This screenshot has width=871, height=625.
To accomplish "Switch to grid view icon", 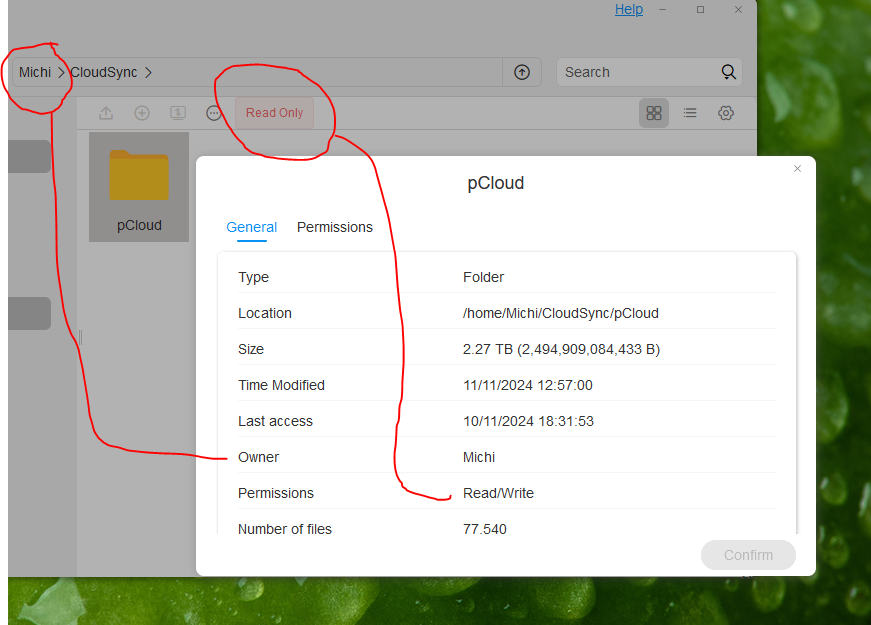I will coord(654,113).
